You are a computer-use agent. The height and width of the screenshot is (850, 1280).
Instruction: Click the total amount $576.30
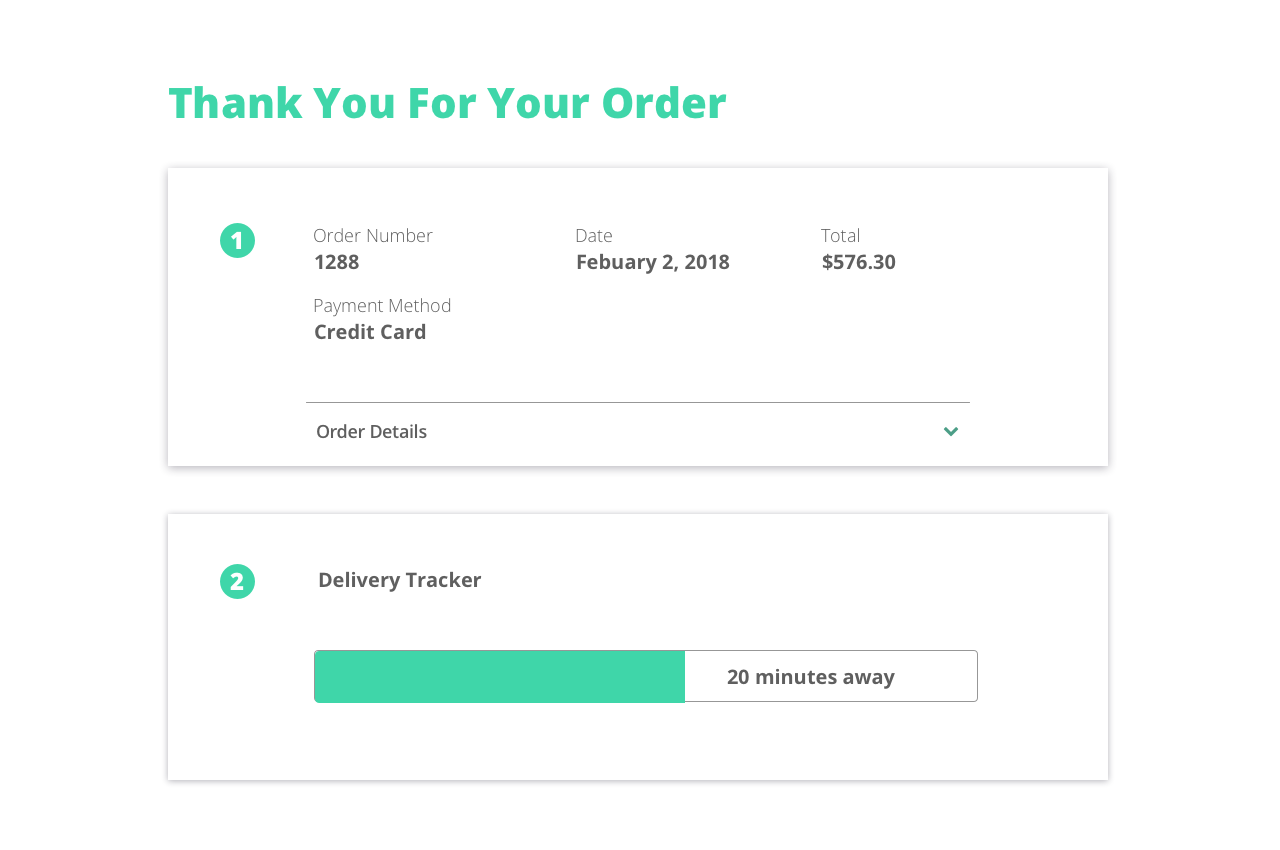point(858,262)
